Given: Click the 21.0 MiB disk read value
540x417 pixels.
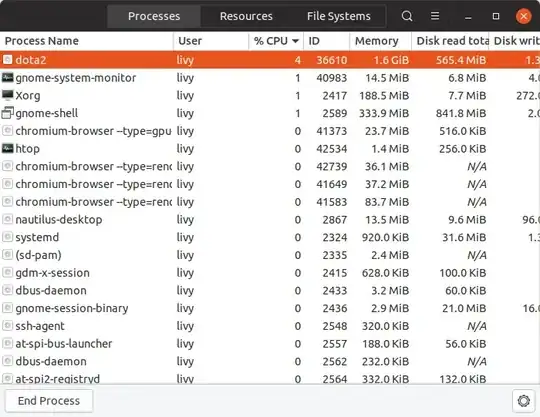Looking at the screenshot, I should click(464, 308).
